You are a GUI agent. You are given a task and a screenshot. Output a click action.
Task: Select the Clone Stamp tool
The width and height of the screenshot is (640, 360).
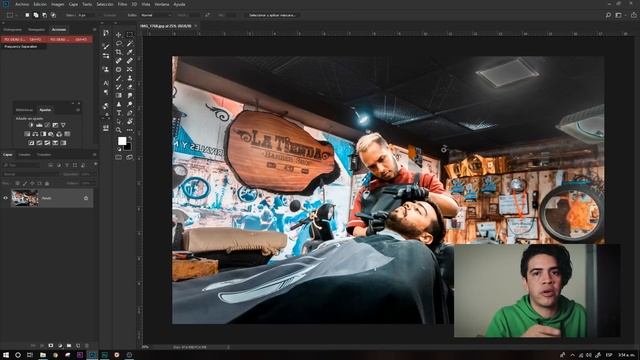click(129, 78)
